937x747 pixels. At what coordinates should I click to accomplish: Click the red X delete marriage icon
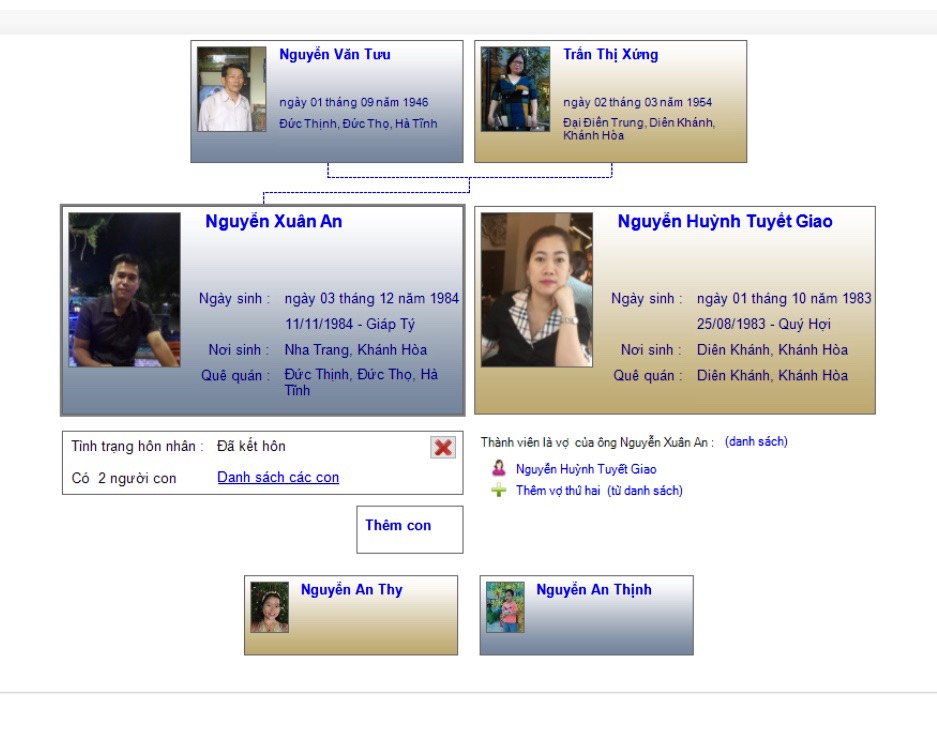[x=443, y=447]
